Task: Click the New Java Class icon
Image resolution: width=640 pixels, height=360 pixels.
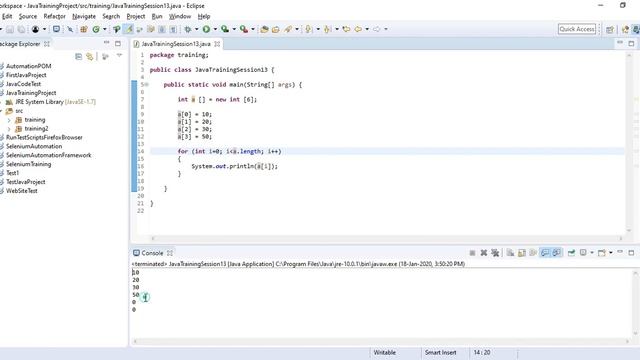Action: point(96,29)
